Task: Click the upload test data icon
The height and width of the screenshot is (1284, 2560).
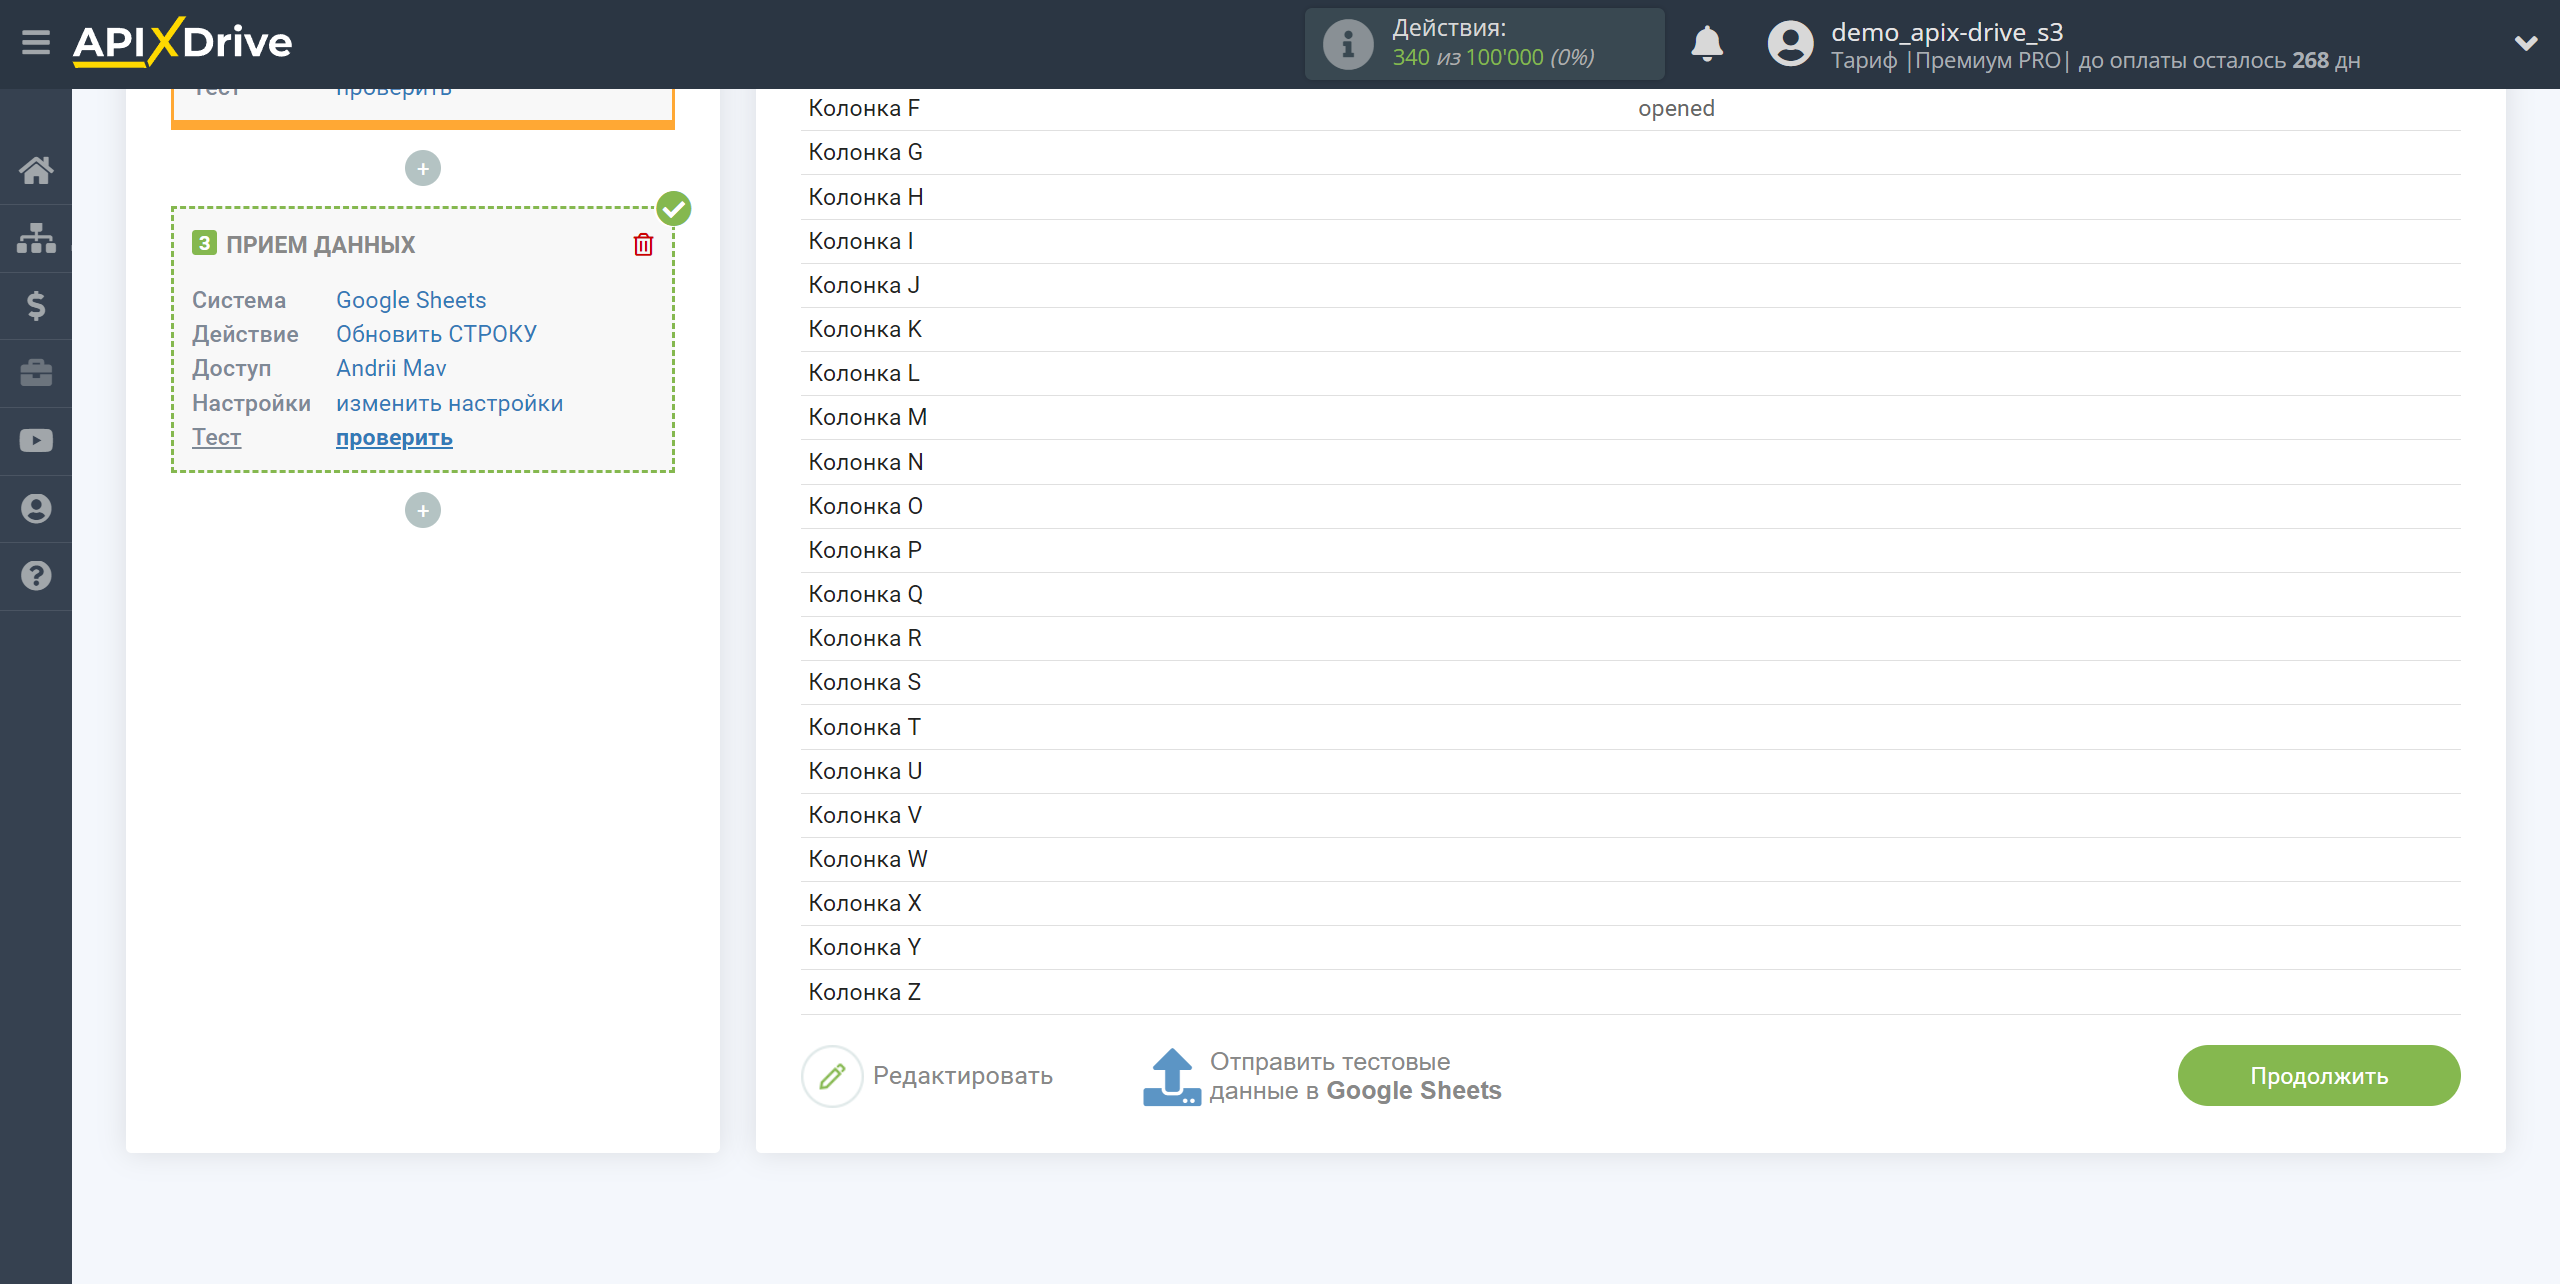Action: (x=1171, y=1077)
